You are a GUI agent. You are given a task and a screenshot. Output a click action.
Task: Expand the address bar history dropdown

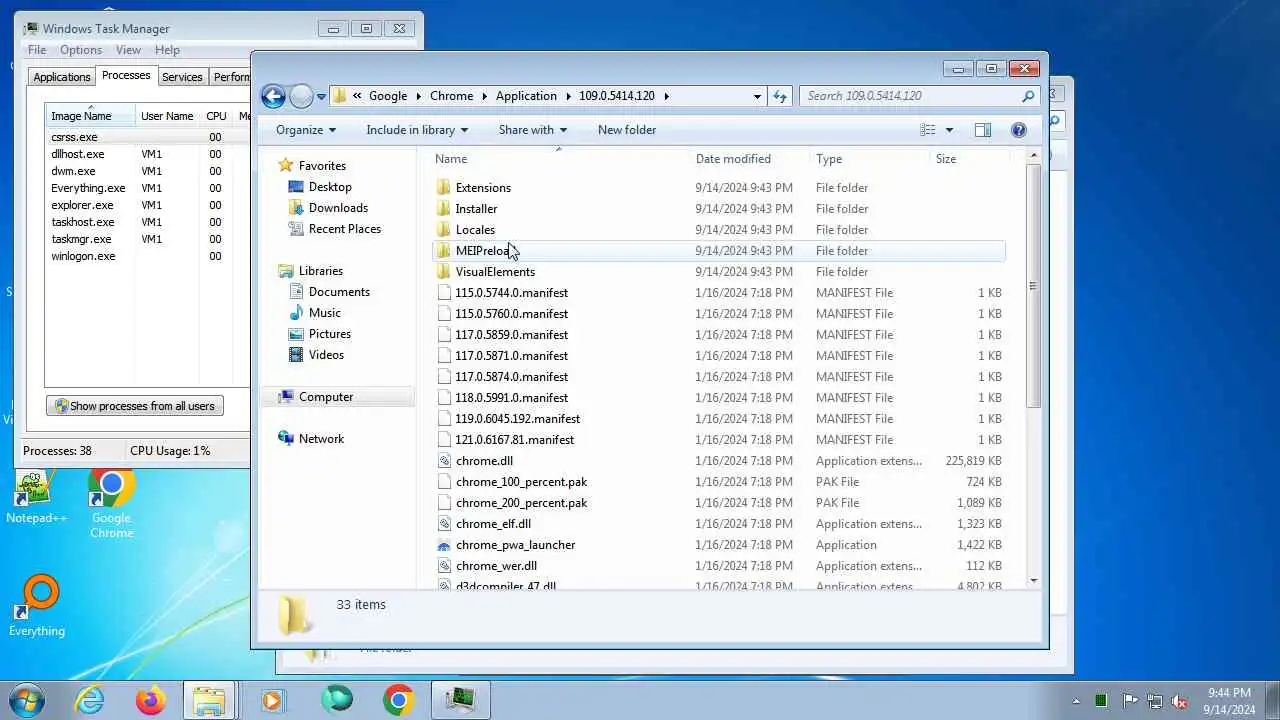coord(757,96)
